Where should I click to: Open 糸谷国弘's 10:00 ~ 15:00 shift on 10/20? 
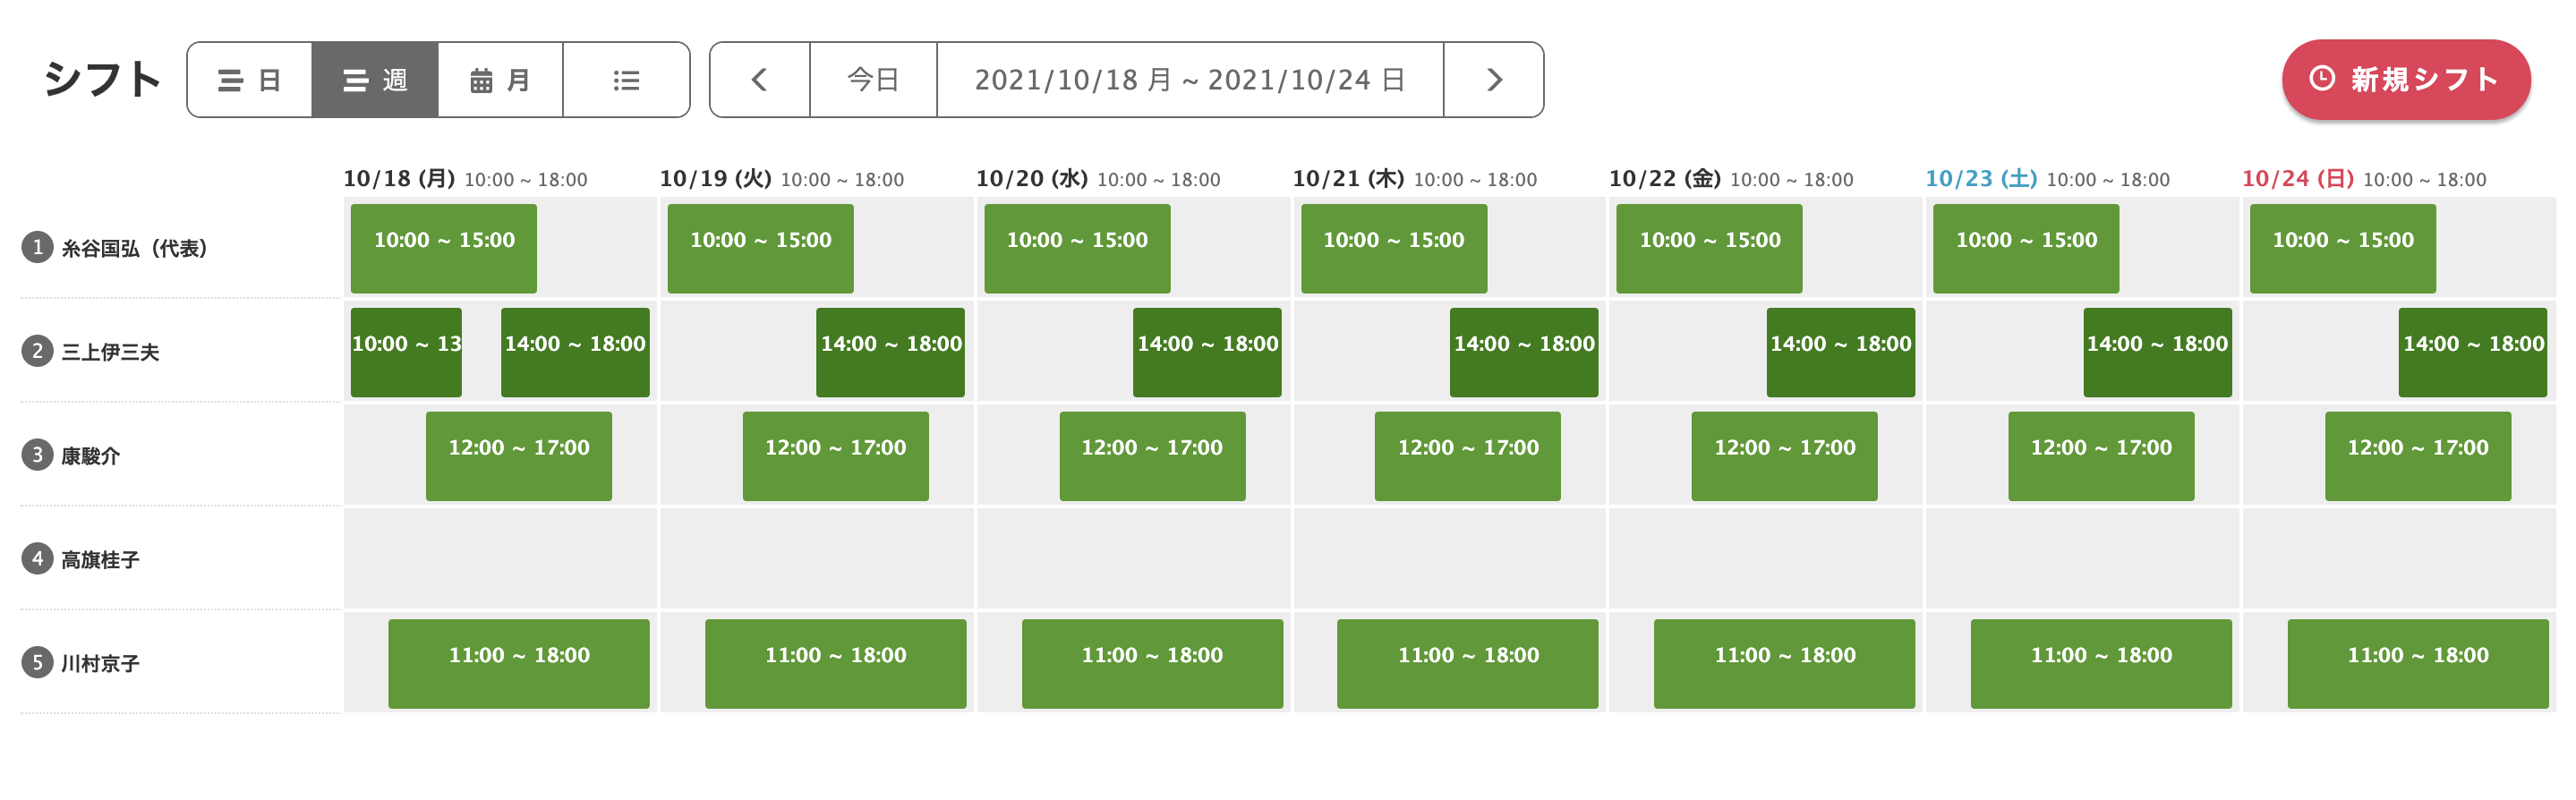pyautogui.click(x=1077, y=248)
